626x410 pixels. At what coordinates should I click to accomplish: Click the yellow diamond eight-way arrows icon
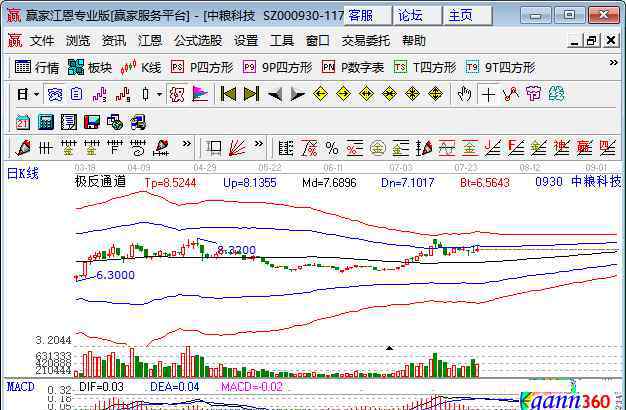[412, 95]
